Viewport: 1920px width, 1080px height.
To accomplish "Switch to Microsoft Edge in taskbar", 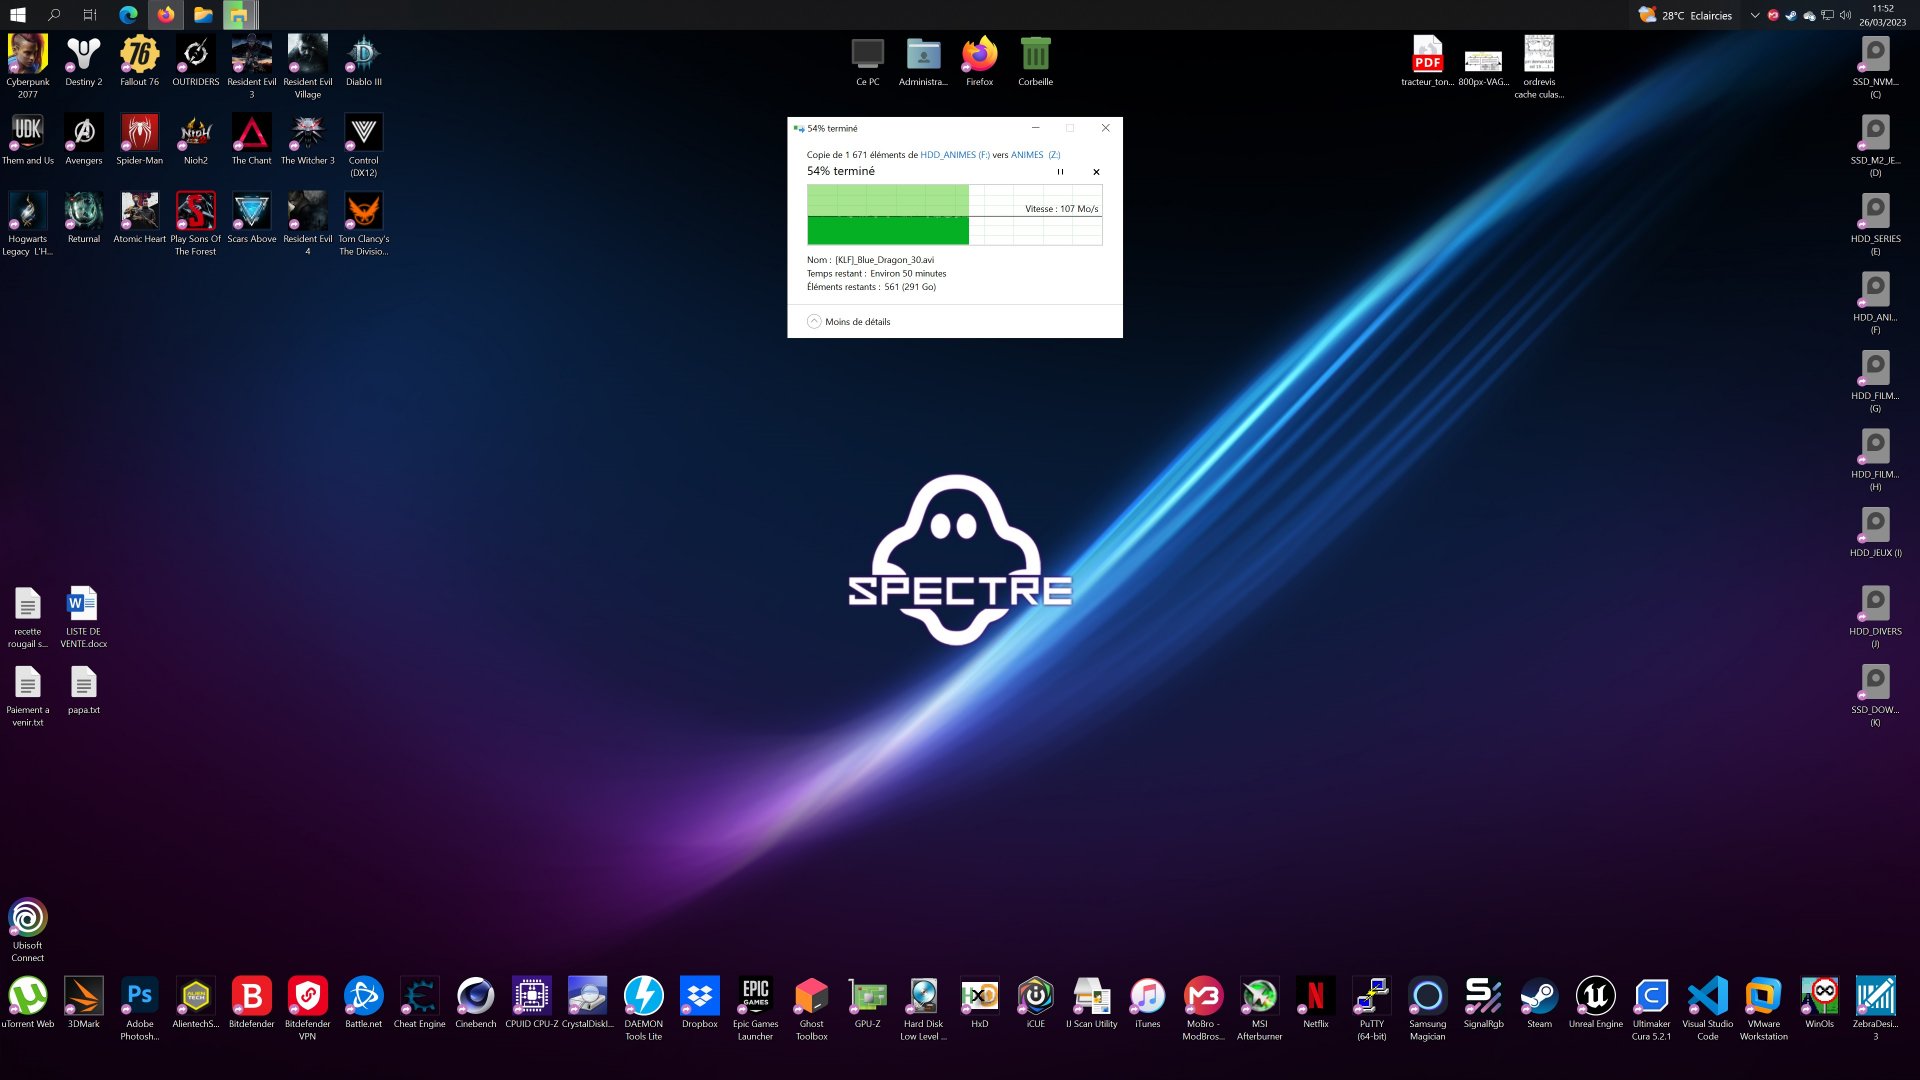I will (x=128, y=15).
